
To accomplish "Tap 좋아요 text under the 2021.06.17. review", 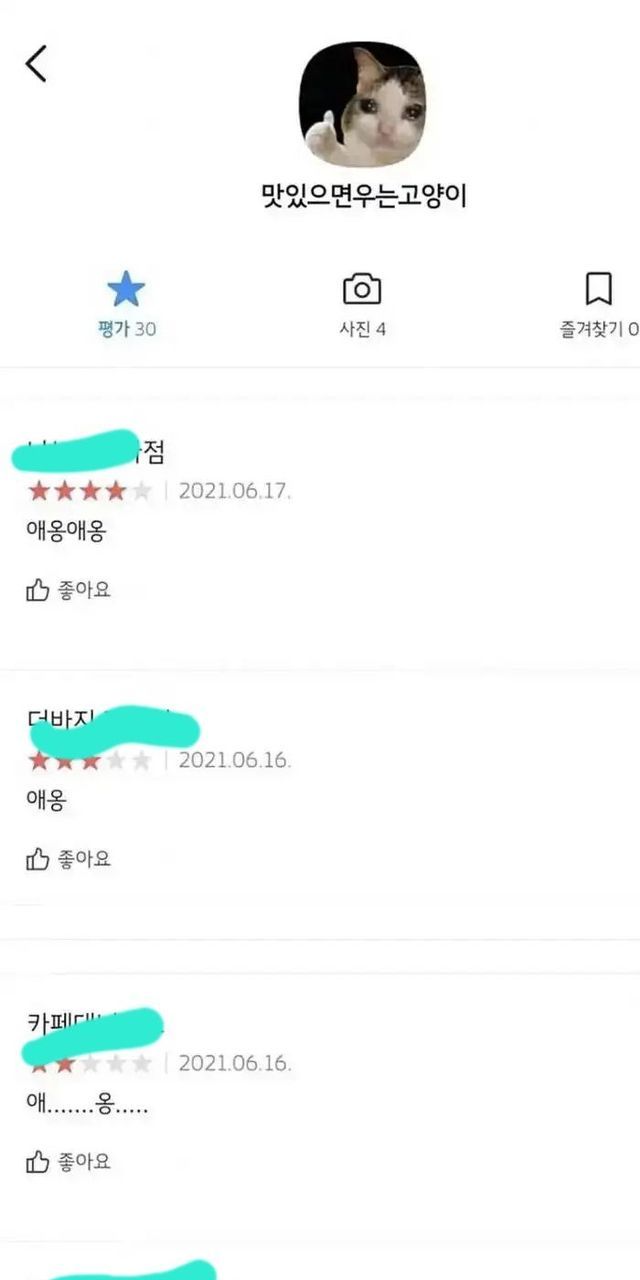I will click(x=84, y=590).
